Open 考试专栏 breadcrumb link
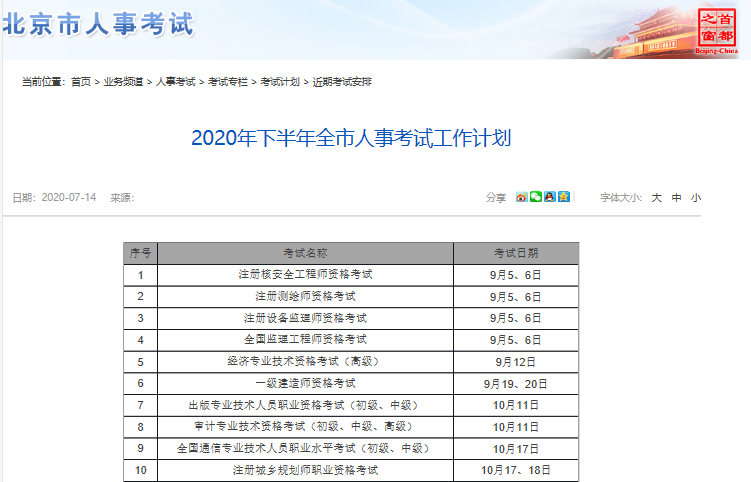The width and height of the screenshot is (751, 482). (228, 82)
